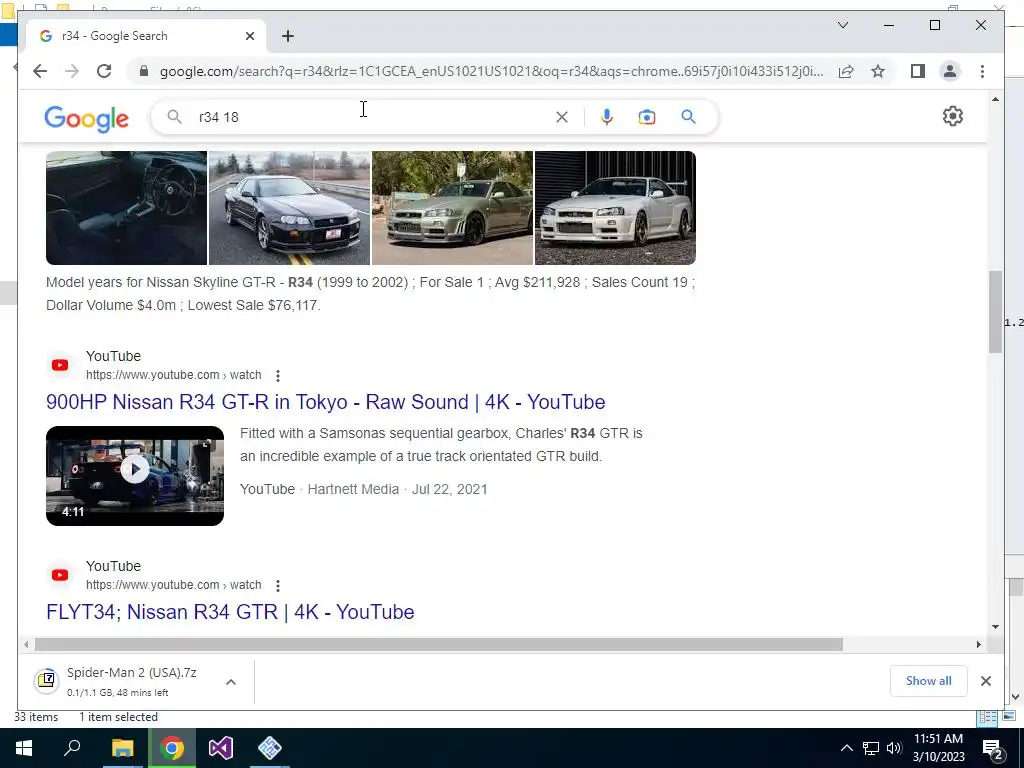Image resolution: width=1024 pixels, height=768 pixels.
Task: Open the R34 interior thumbnail
Action: tap(126, 208)
